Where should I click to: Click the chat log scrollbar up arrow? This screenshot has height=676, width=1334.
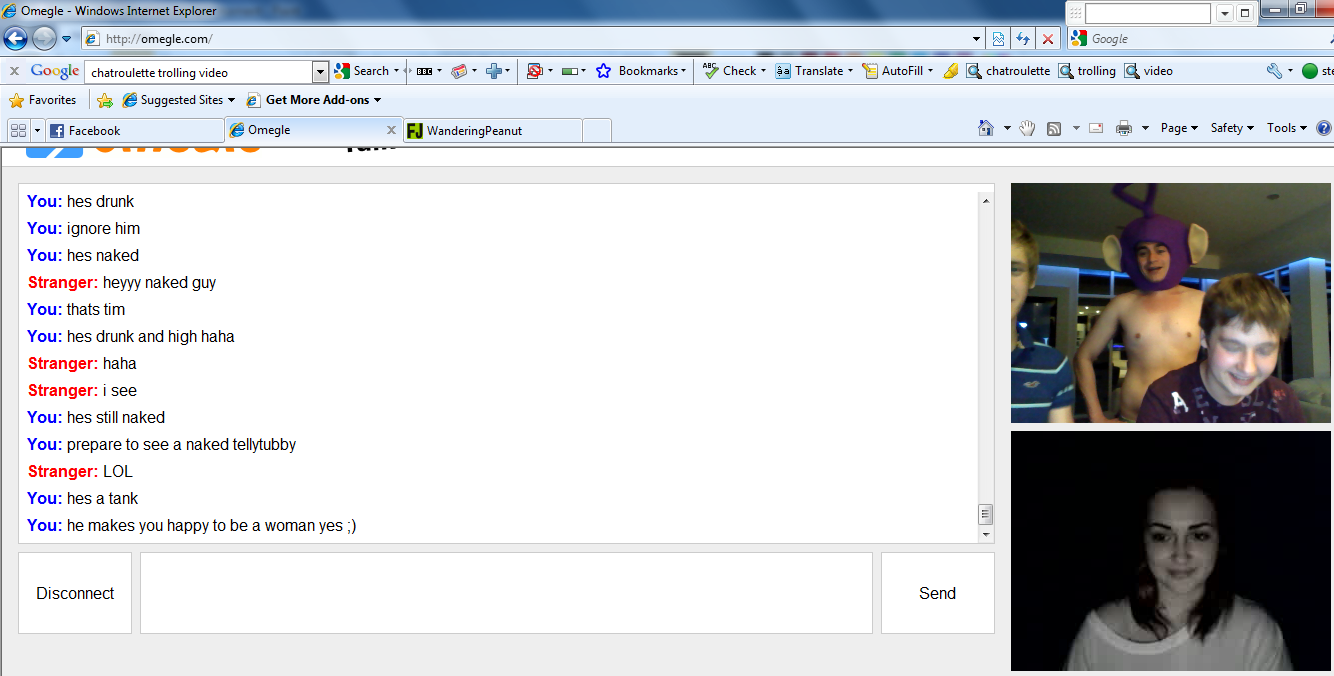pyautogui.click(x=985, y=201)
